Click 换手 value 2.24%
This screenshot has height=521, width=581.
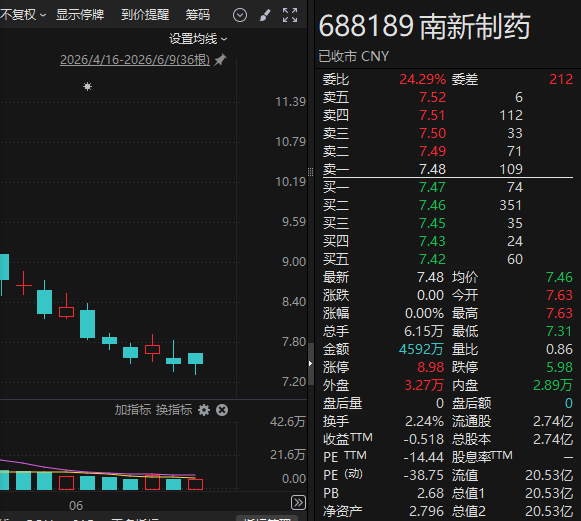click(x=424, y=421)
